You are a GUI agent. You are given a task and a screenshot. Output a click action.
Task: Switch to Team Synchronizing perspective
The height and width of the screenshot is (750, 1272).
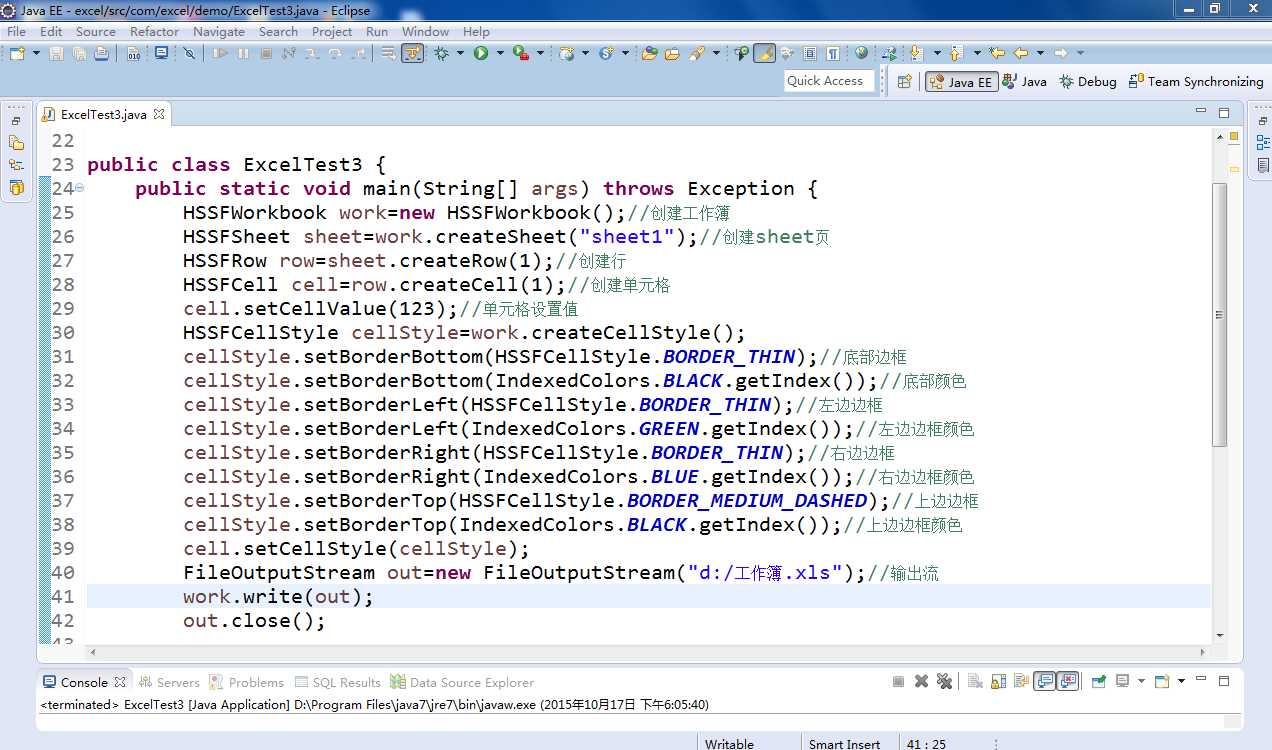pos(1196,82)
